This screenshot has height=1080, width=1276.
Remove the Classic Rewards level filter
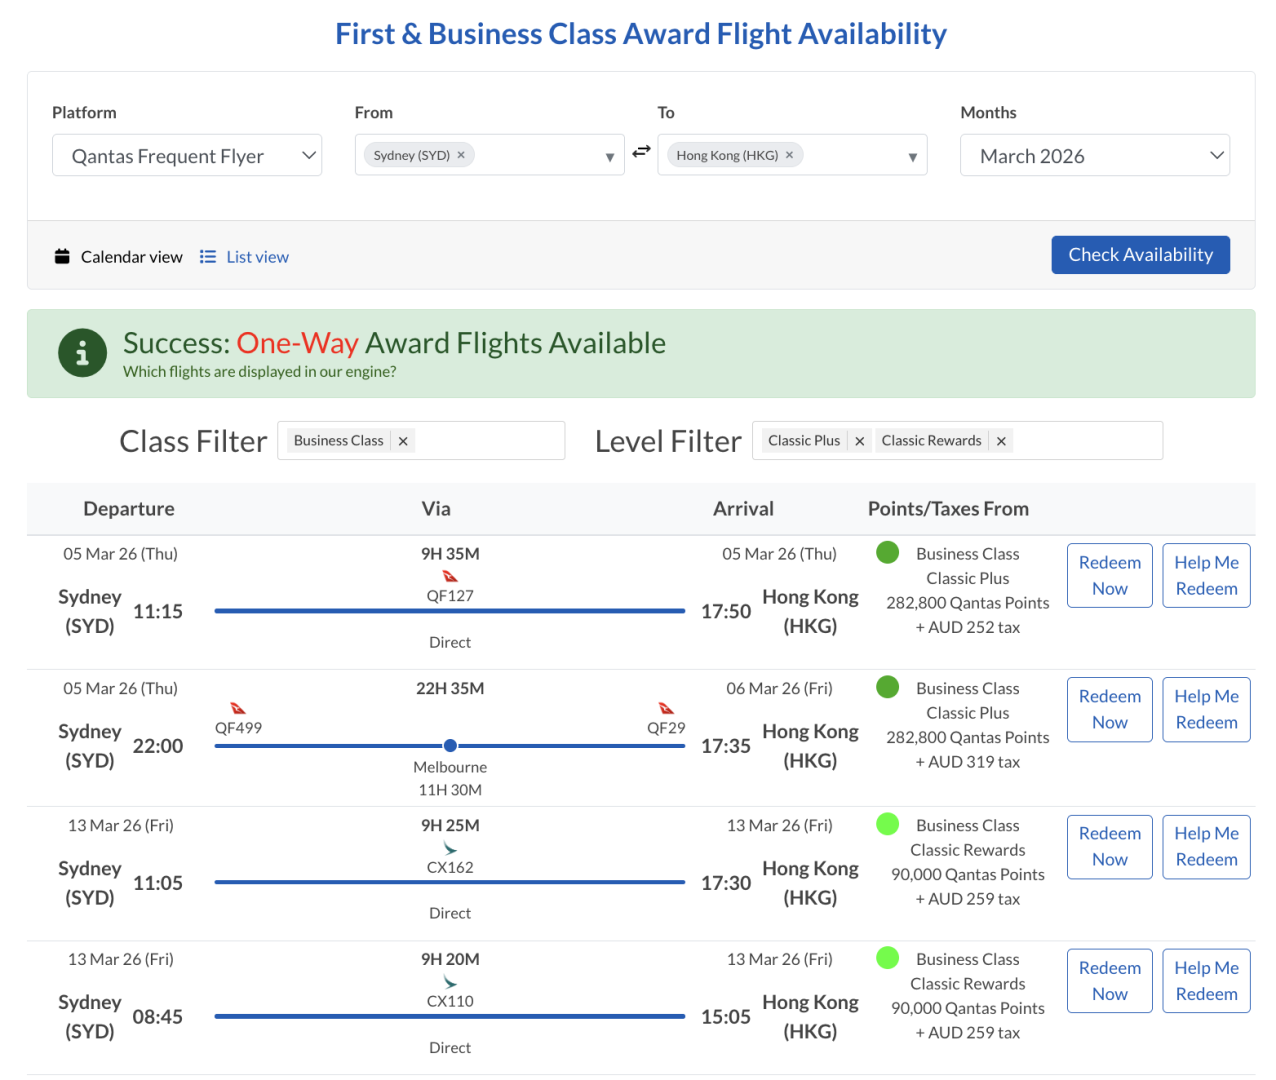pos(1001,441)
